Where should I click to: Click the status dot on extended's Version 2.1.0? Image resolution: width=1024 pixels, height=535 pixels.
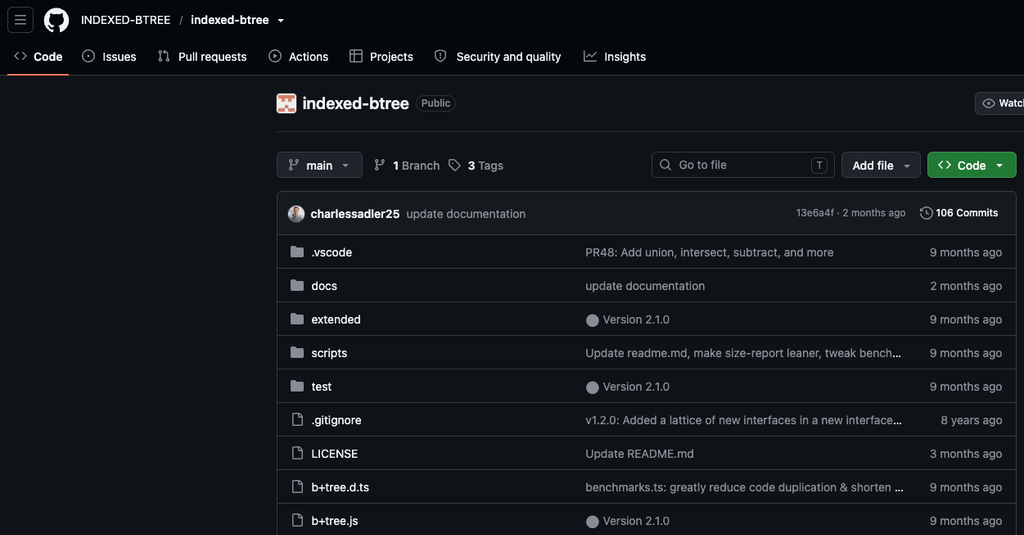[592, 320]
